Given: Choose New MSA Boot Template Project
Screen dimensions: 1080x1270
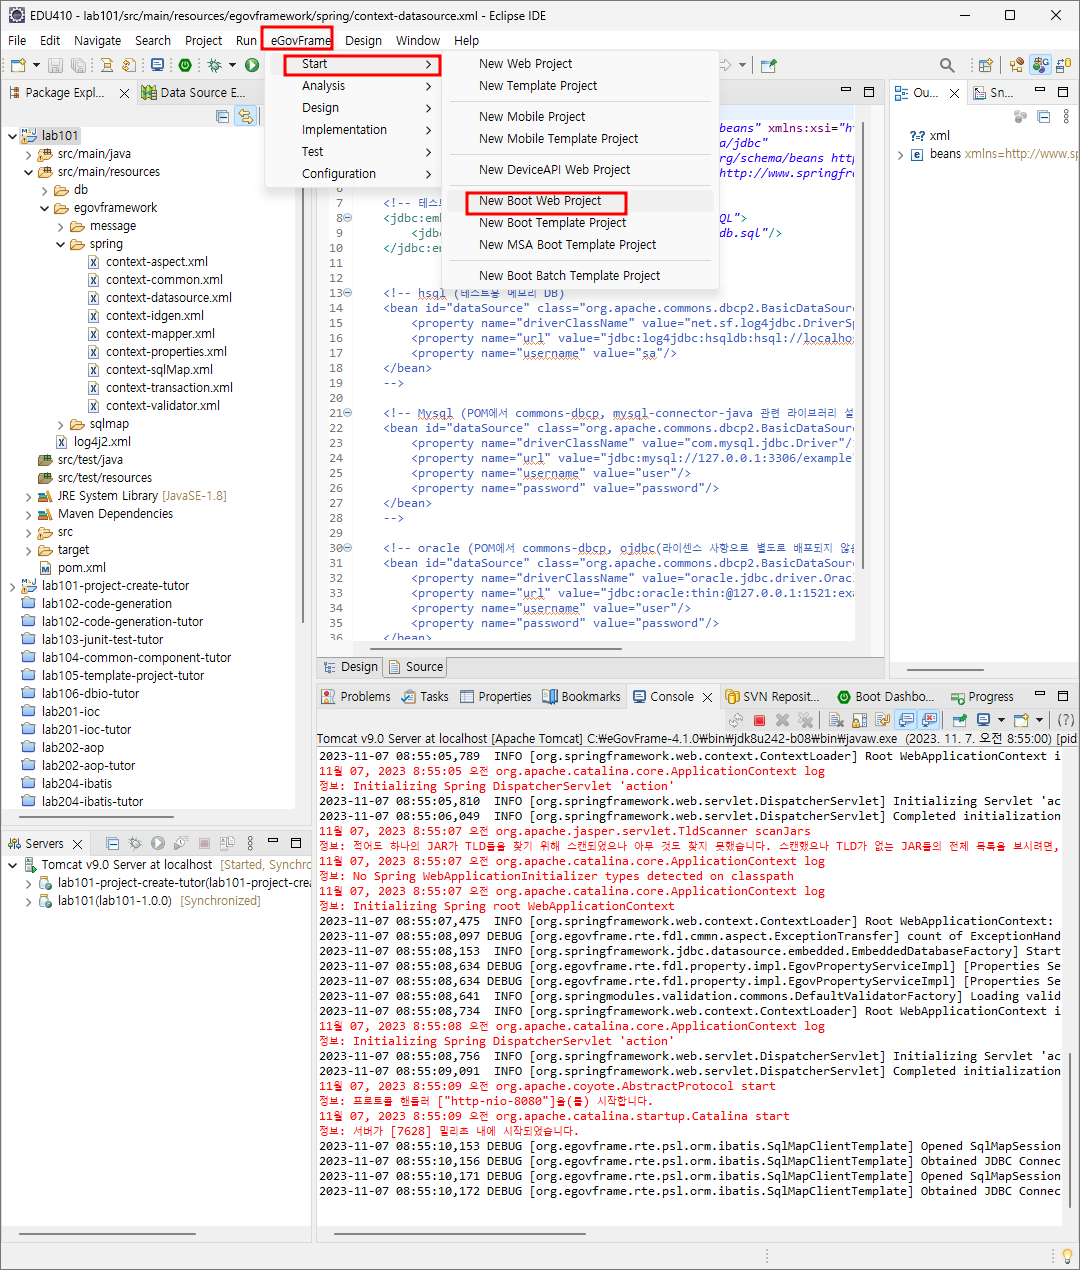Looking at the screenshot, I should pos(567,245).
